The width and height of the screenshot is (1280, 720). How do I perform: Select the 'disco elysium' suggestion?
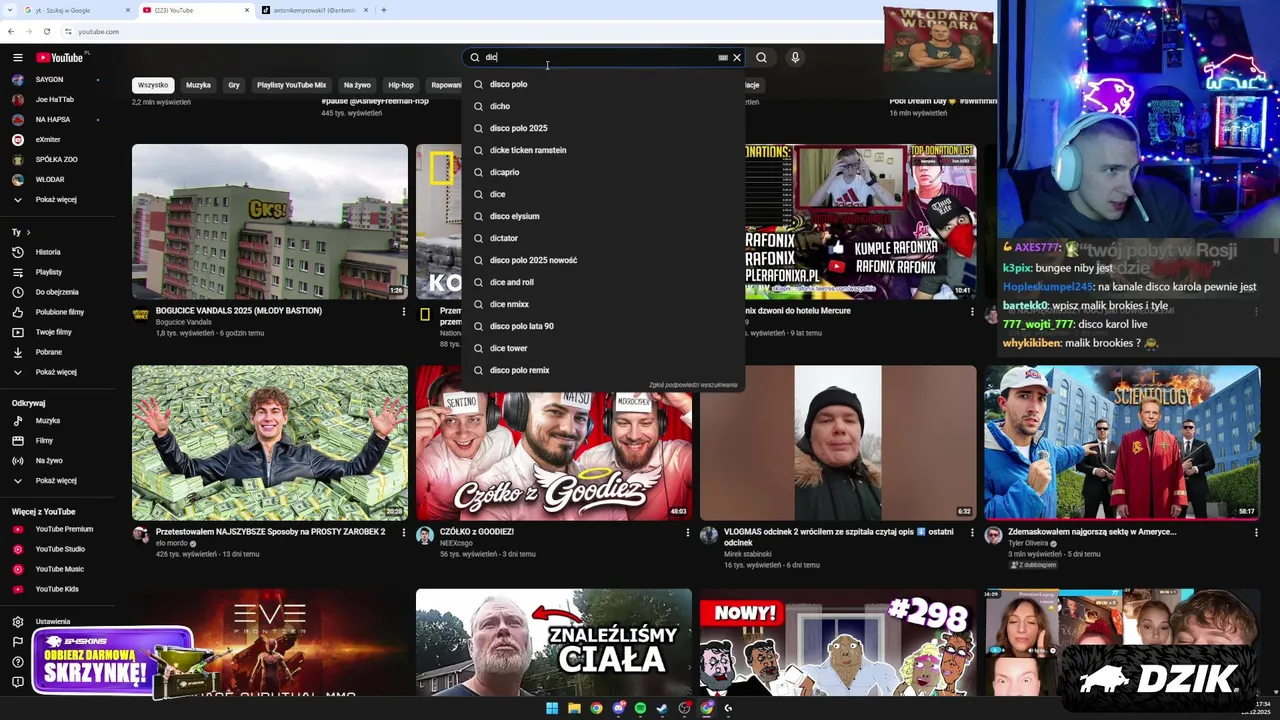[x=604, y=216]
